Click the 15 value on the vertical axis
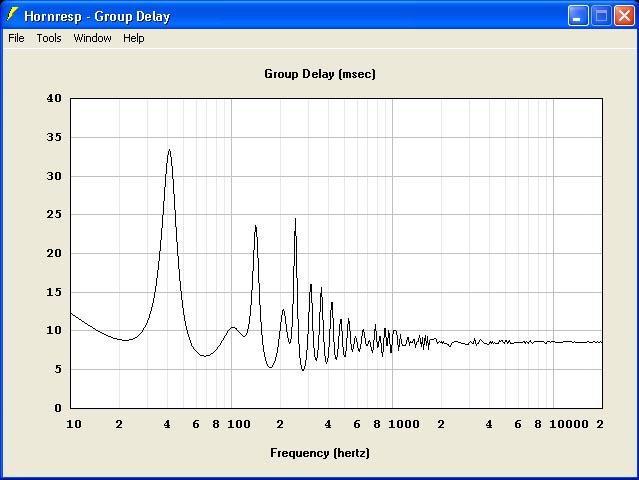The image size is (639, 480). 54,292
